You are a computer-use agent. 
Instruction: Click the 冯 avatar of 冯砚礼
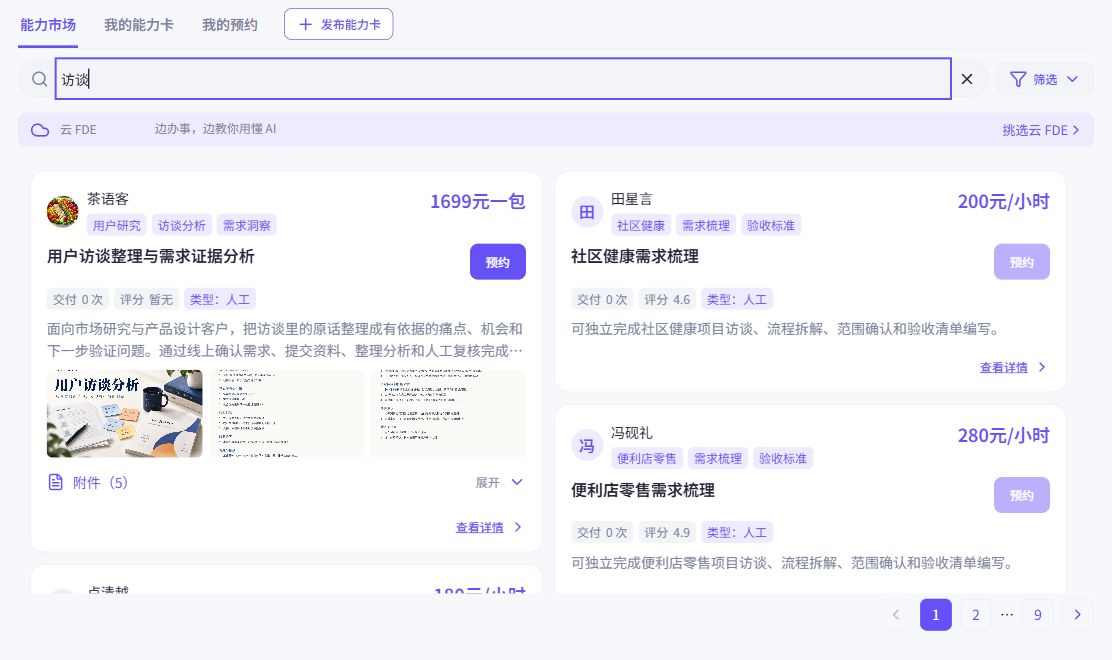587,445
